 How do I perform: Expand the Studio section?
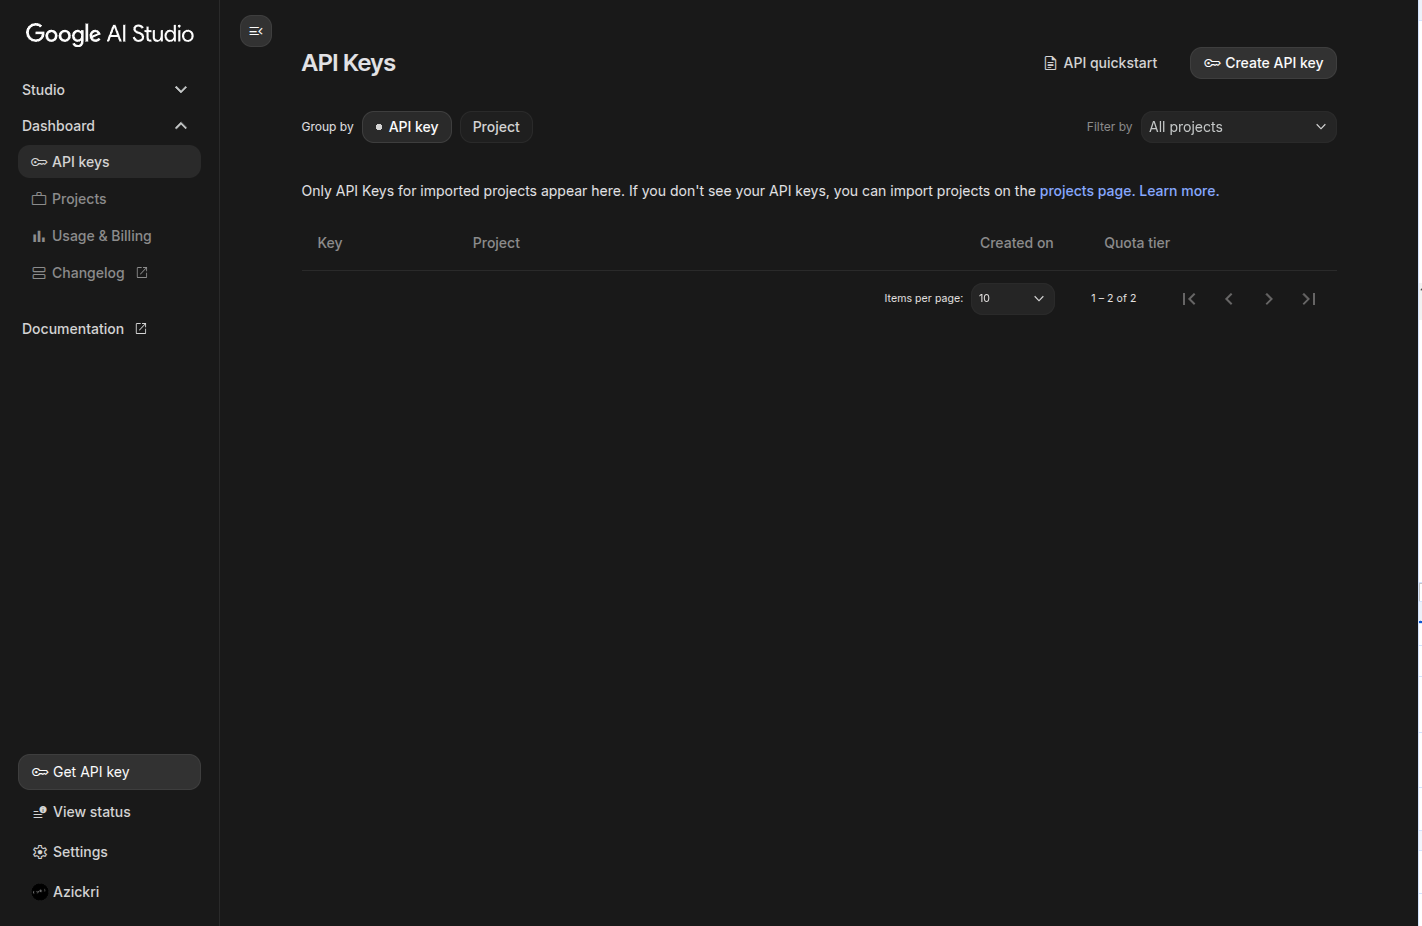[181, 90]
